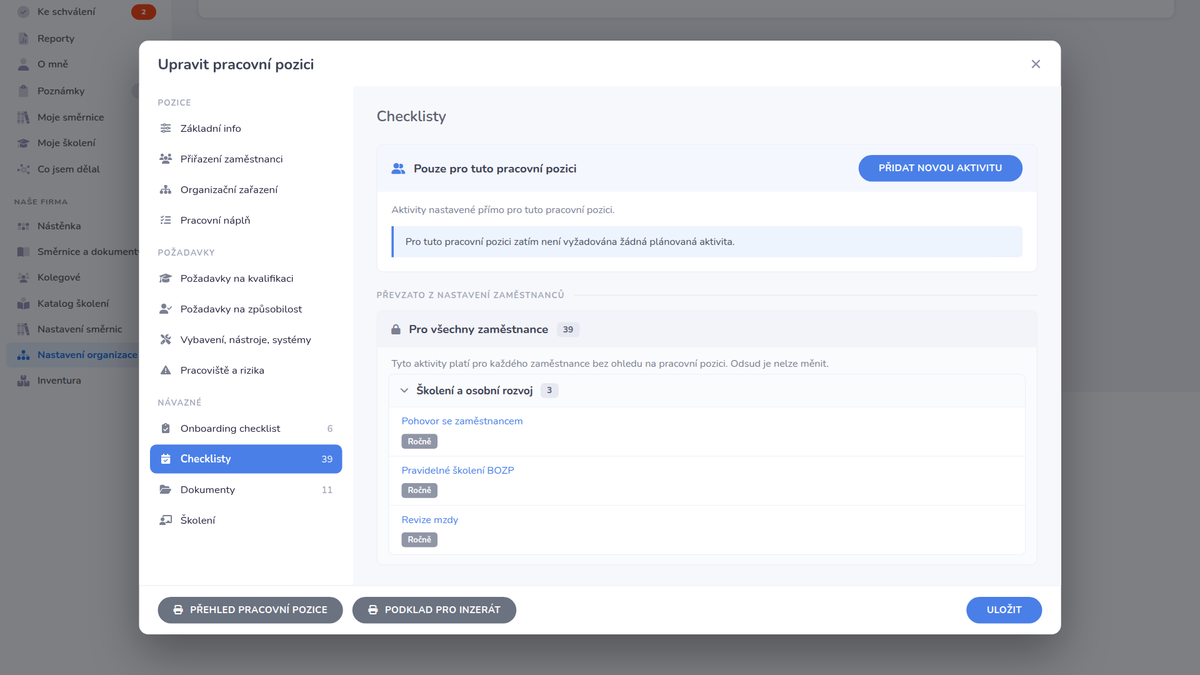Open Pravidelné školení BOZP link
The width and height of the screenshot is (1200, 675).
(x=458, y=470)
